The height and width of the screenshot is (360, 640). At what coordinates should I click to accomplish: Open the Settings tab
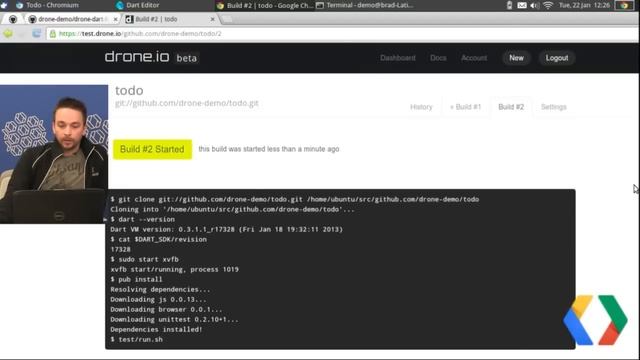(553, 107)
